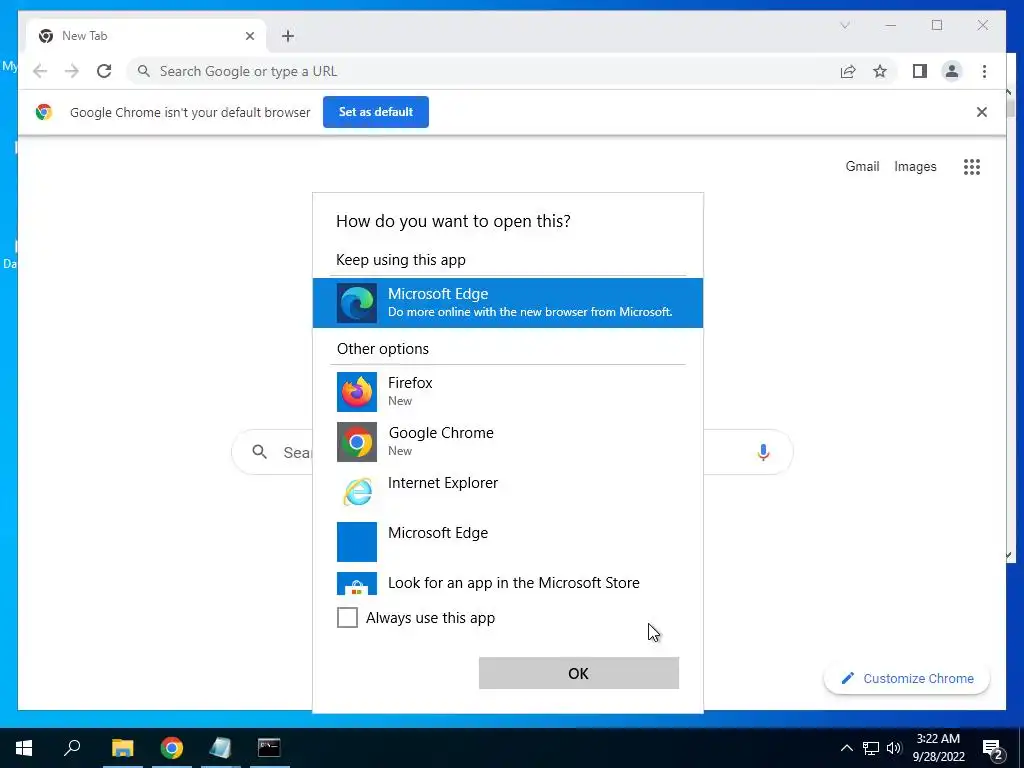Image resolution: width=1024 pixels, height=768 pixels.
Task: Confirm the dialog with OK
Action: (579, 673)
